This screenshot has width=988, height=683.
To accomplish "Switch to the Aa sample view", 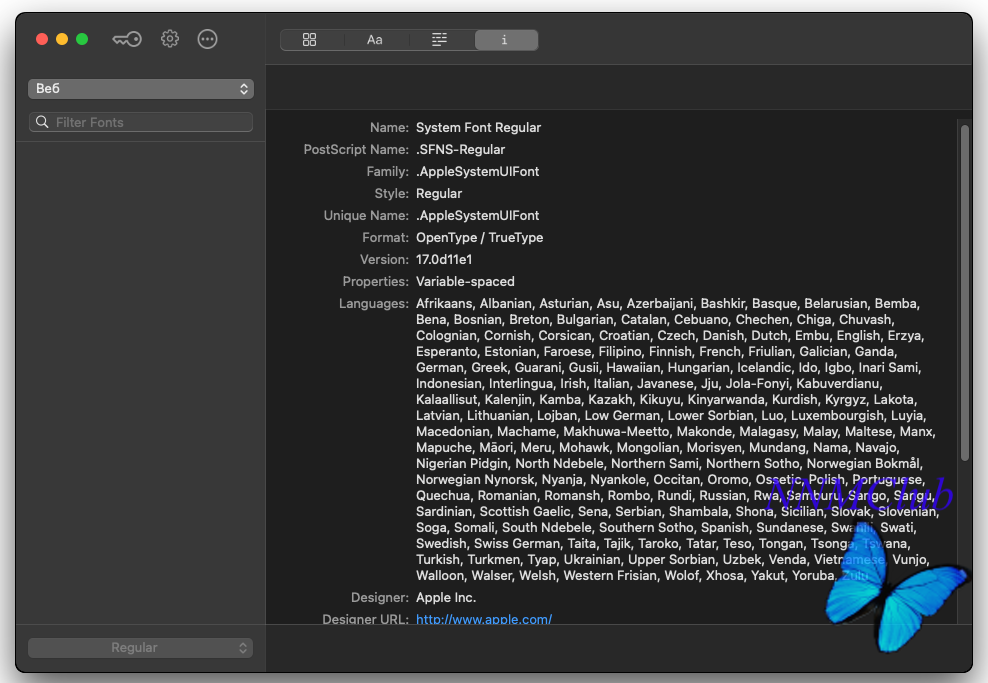I will pyautogui.click(x=374, y=40).
